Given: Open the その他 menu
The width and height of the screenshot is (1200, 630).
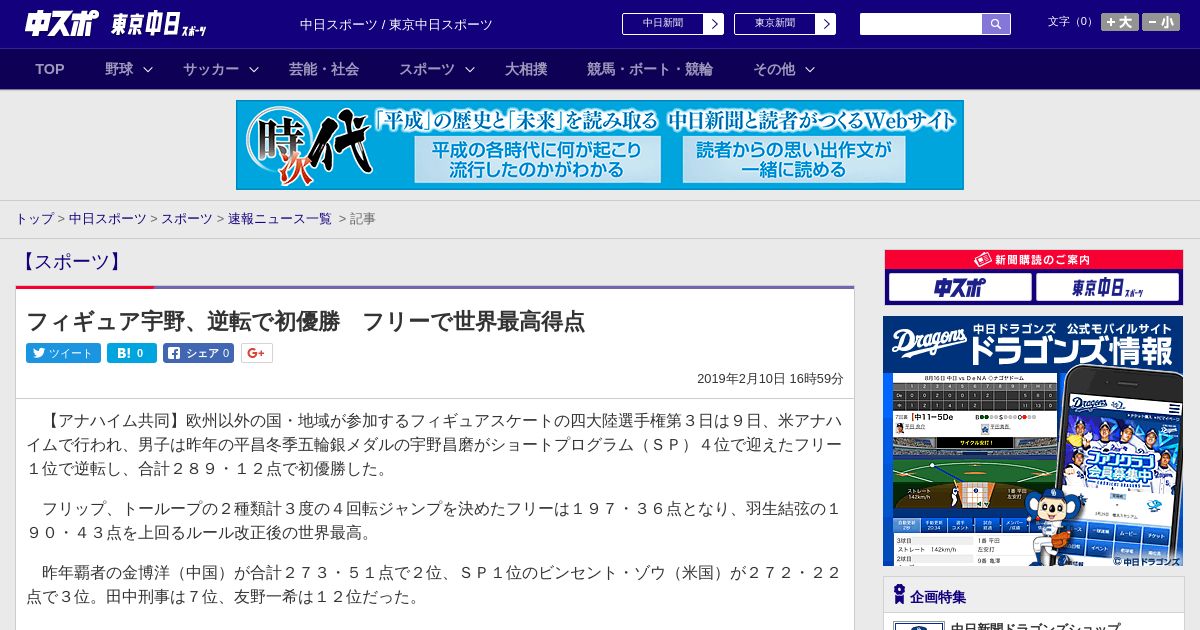Looking at the screenshot, I should pyautogui.click(x=774, y=69).
